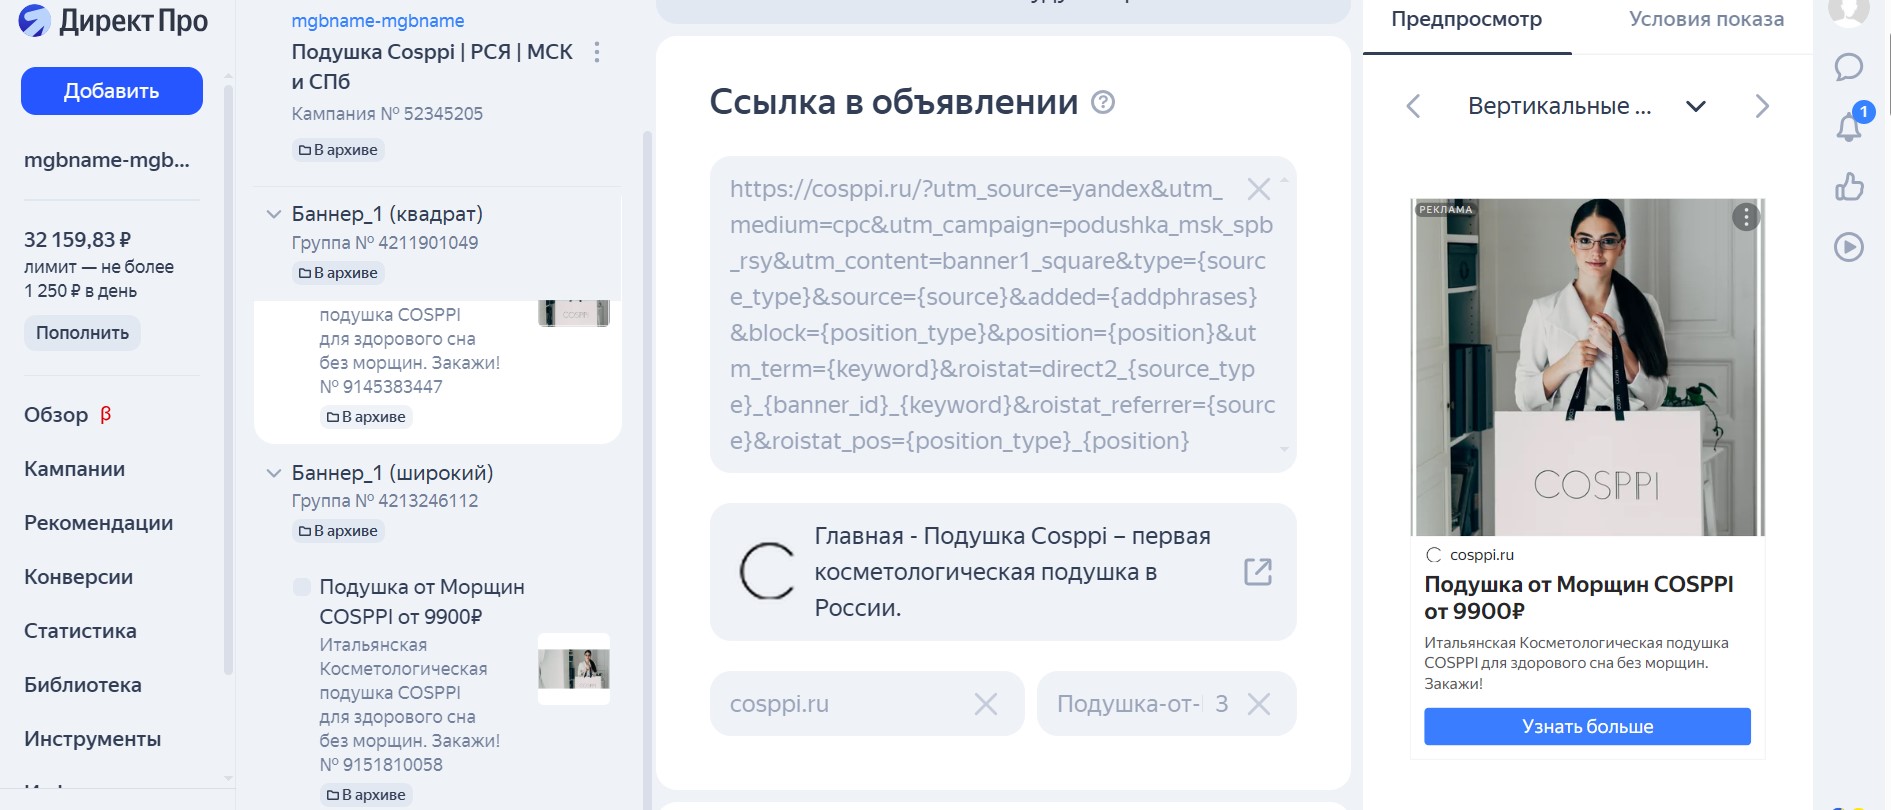Open the user profile avatar
The height and width of the screenshot is (810, 1891).
click(x=1849, y=10)
